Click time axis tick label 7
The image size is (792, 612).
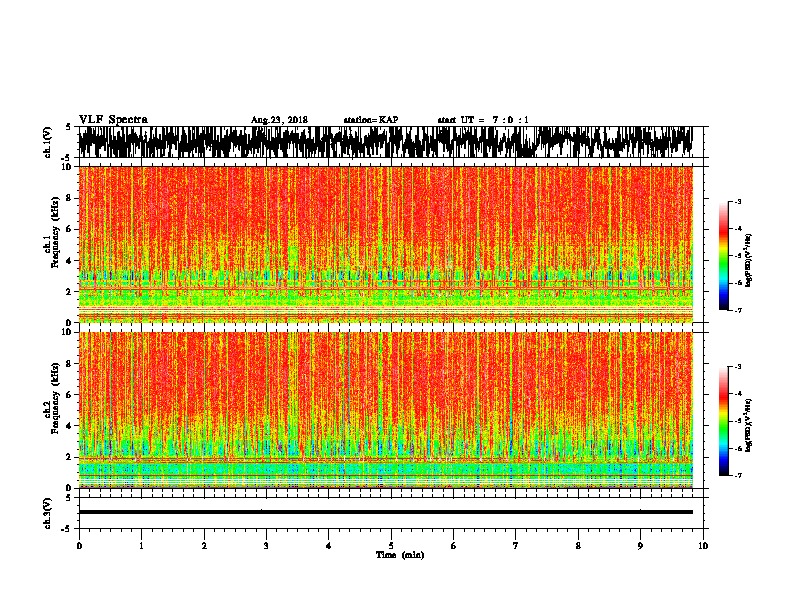click(516, 546)
